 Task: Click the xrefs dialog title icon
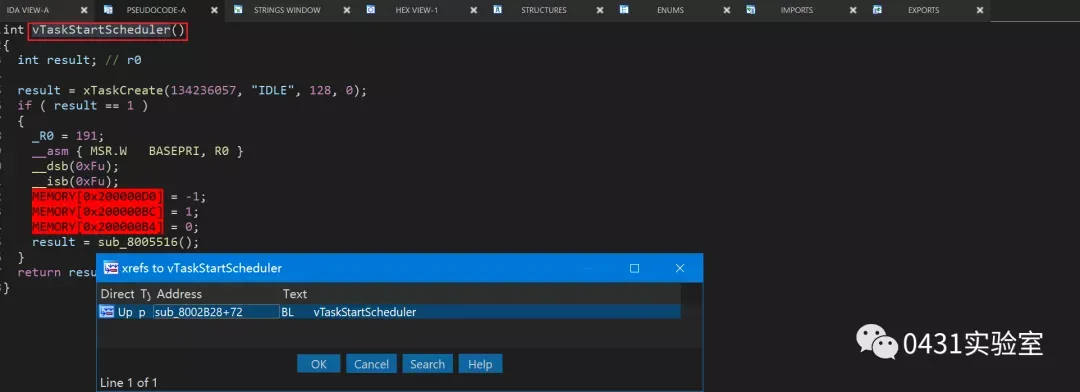pos(110,268)
